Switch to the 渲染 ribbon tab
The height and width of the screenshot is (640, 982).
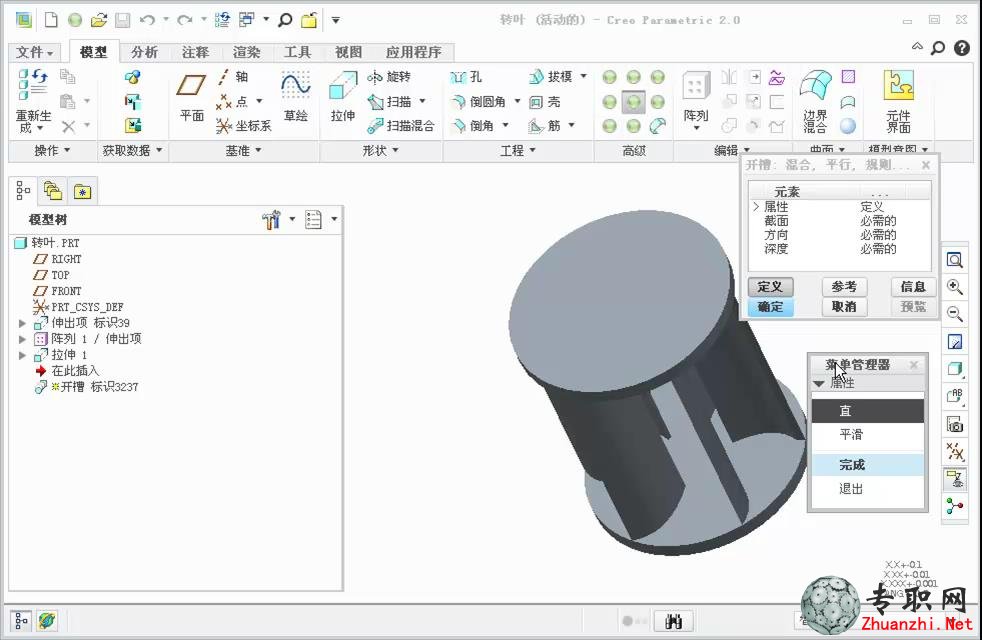click(x=246, y=52)
